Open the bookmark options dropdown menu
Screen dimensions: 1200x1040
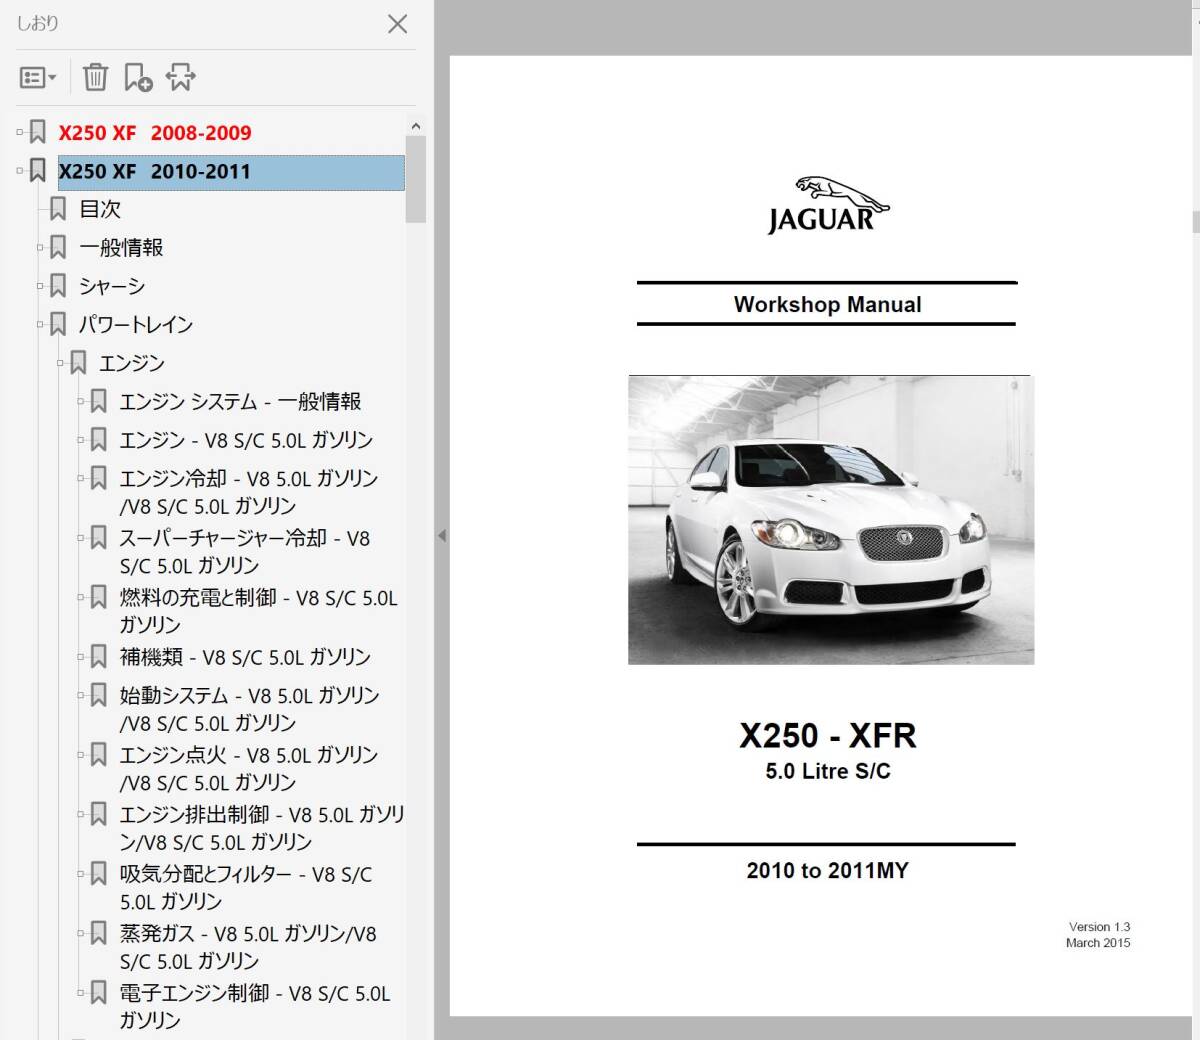point(38,77)
